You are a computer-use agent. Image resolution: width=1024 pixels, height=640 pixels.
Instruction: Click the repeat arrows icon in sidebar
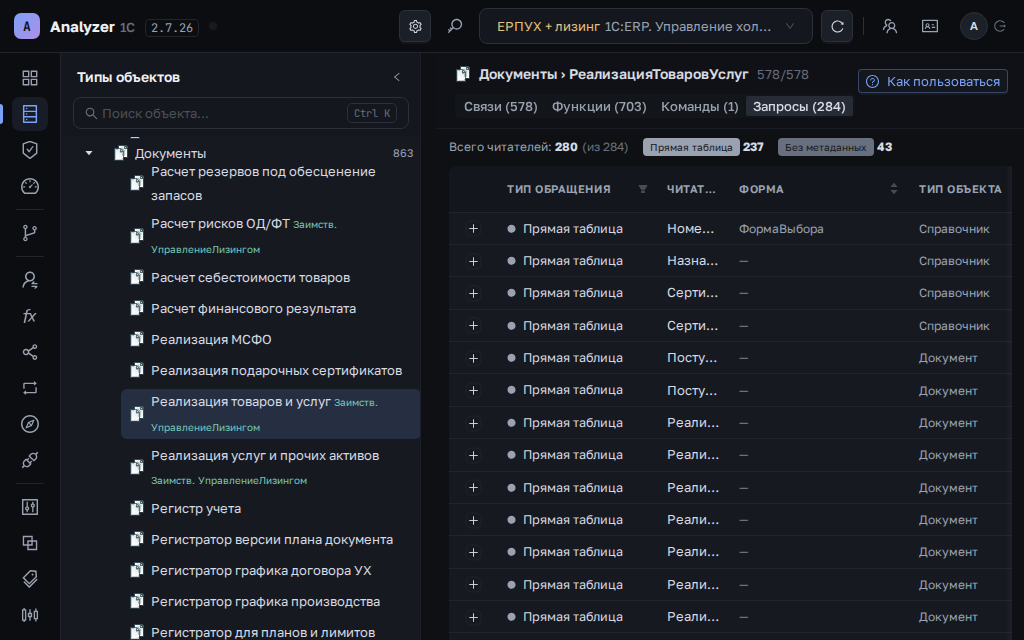click(x=30, y=388)
